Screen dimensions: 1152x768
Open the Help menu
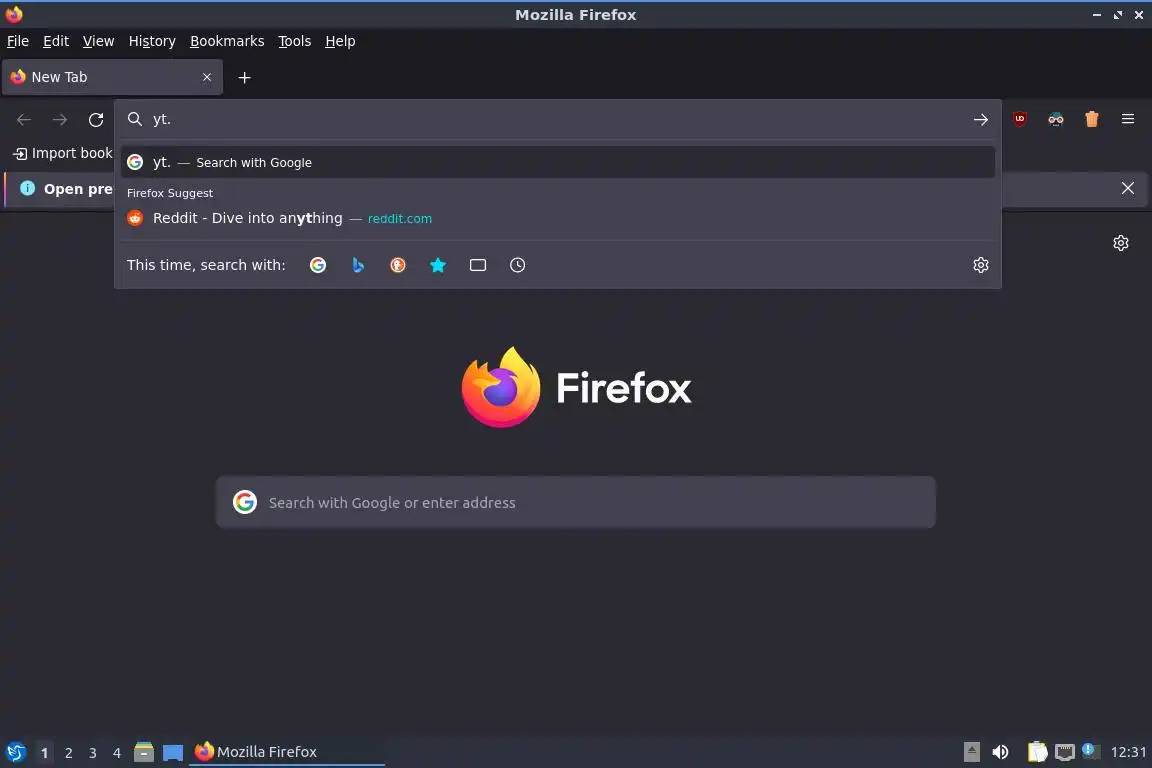pyautogui.click(x=340, y=41)
